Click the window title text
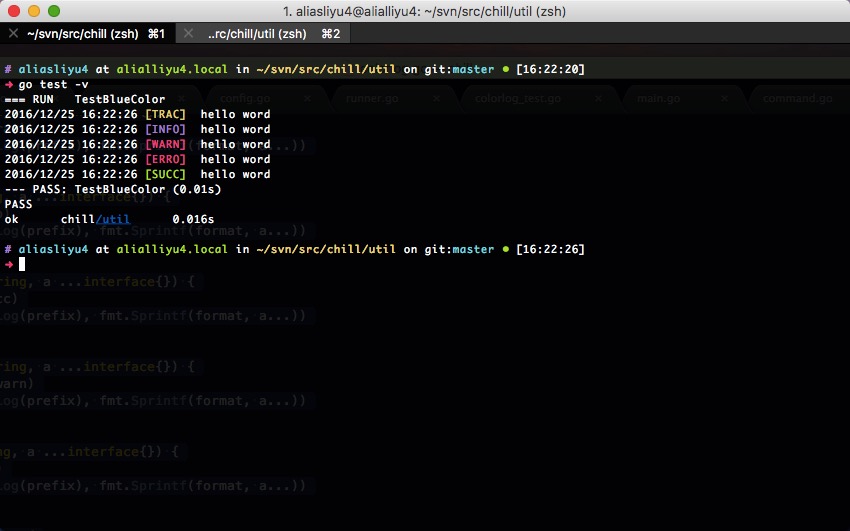Viewport: 850px width, 531px height. point(424,11)
